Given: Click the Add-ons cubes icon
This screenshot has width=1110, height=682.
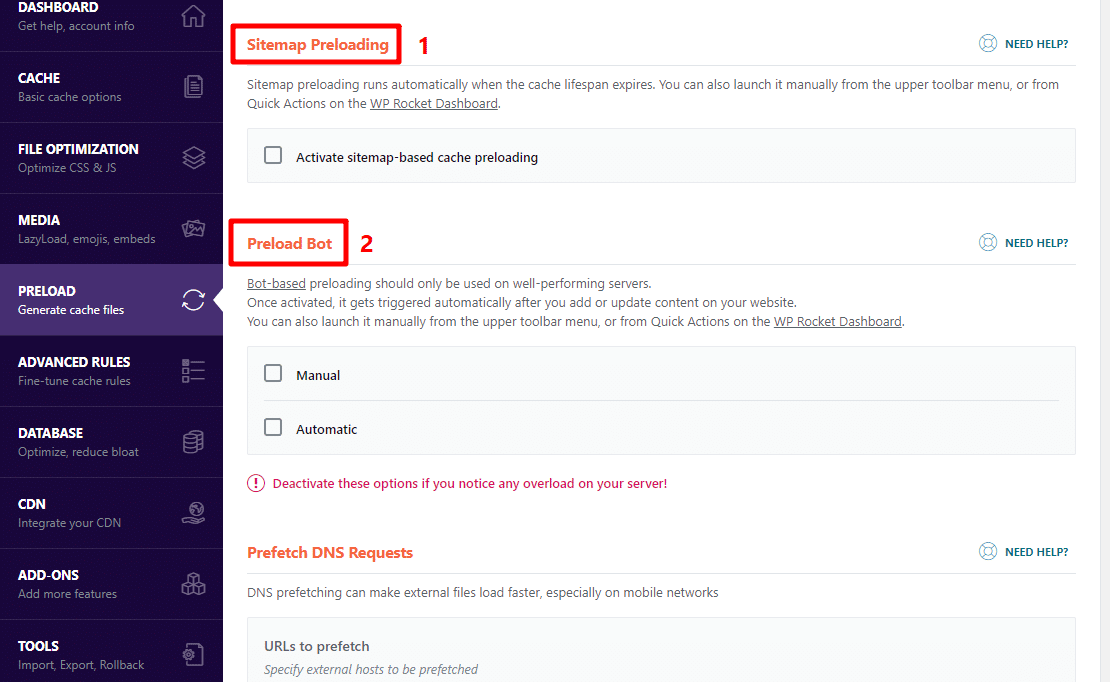Looking at the screenshot, I should (x=193, y=584).
